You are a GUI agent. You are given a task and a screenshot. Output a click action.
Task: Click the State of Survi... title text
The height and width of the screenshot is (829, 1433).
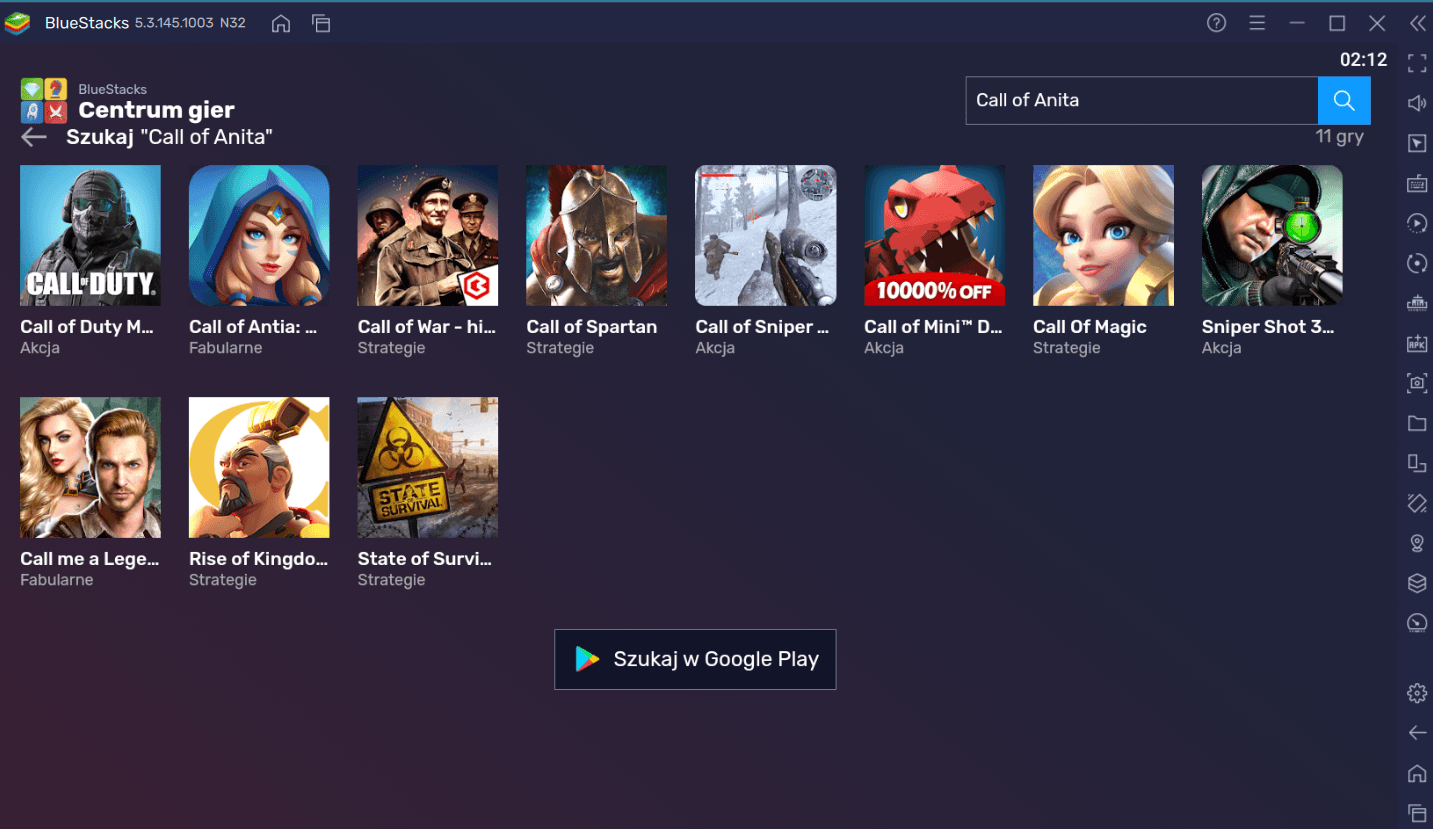(x=425, y=559)
